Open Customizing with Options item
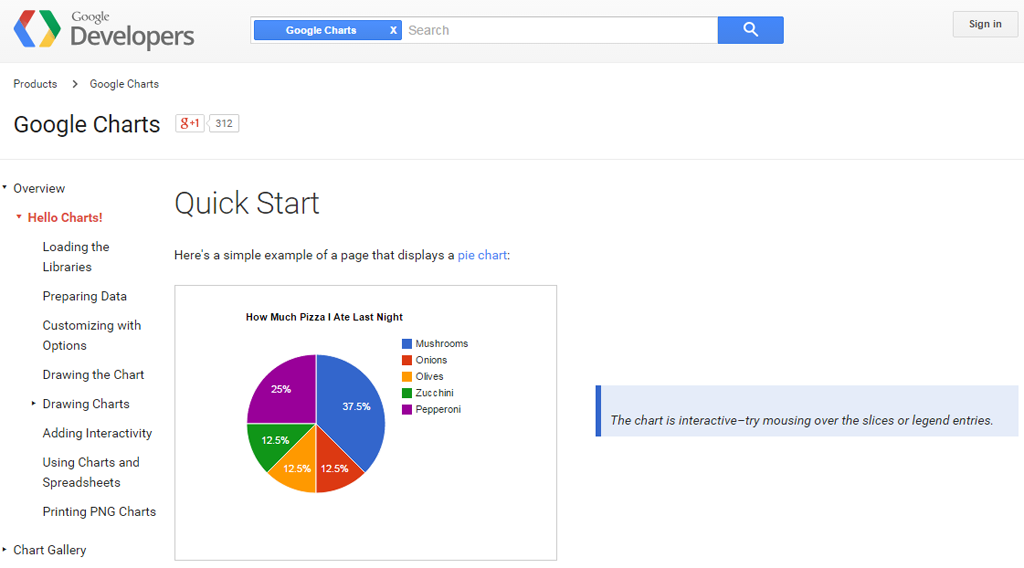 (91, 336)
